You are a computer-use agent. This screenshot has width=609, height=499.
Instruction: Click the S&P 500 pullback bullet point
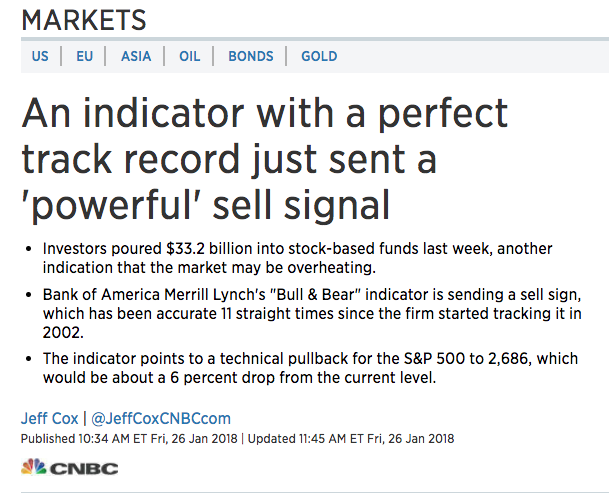point(310,368)
